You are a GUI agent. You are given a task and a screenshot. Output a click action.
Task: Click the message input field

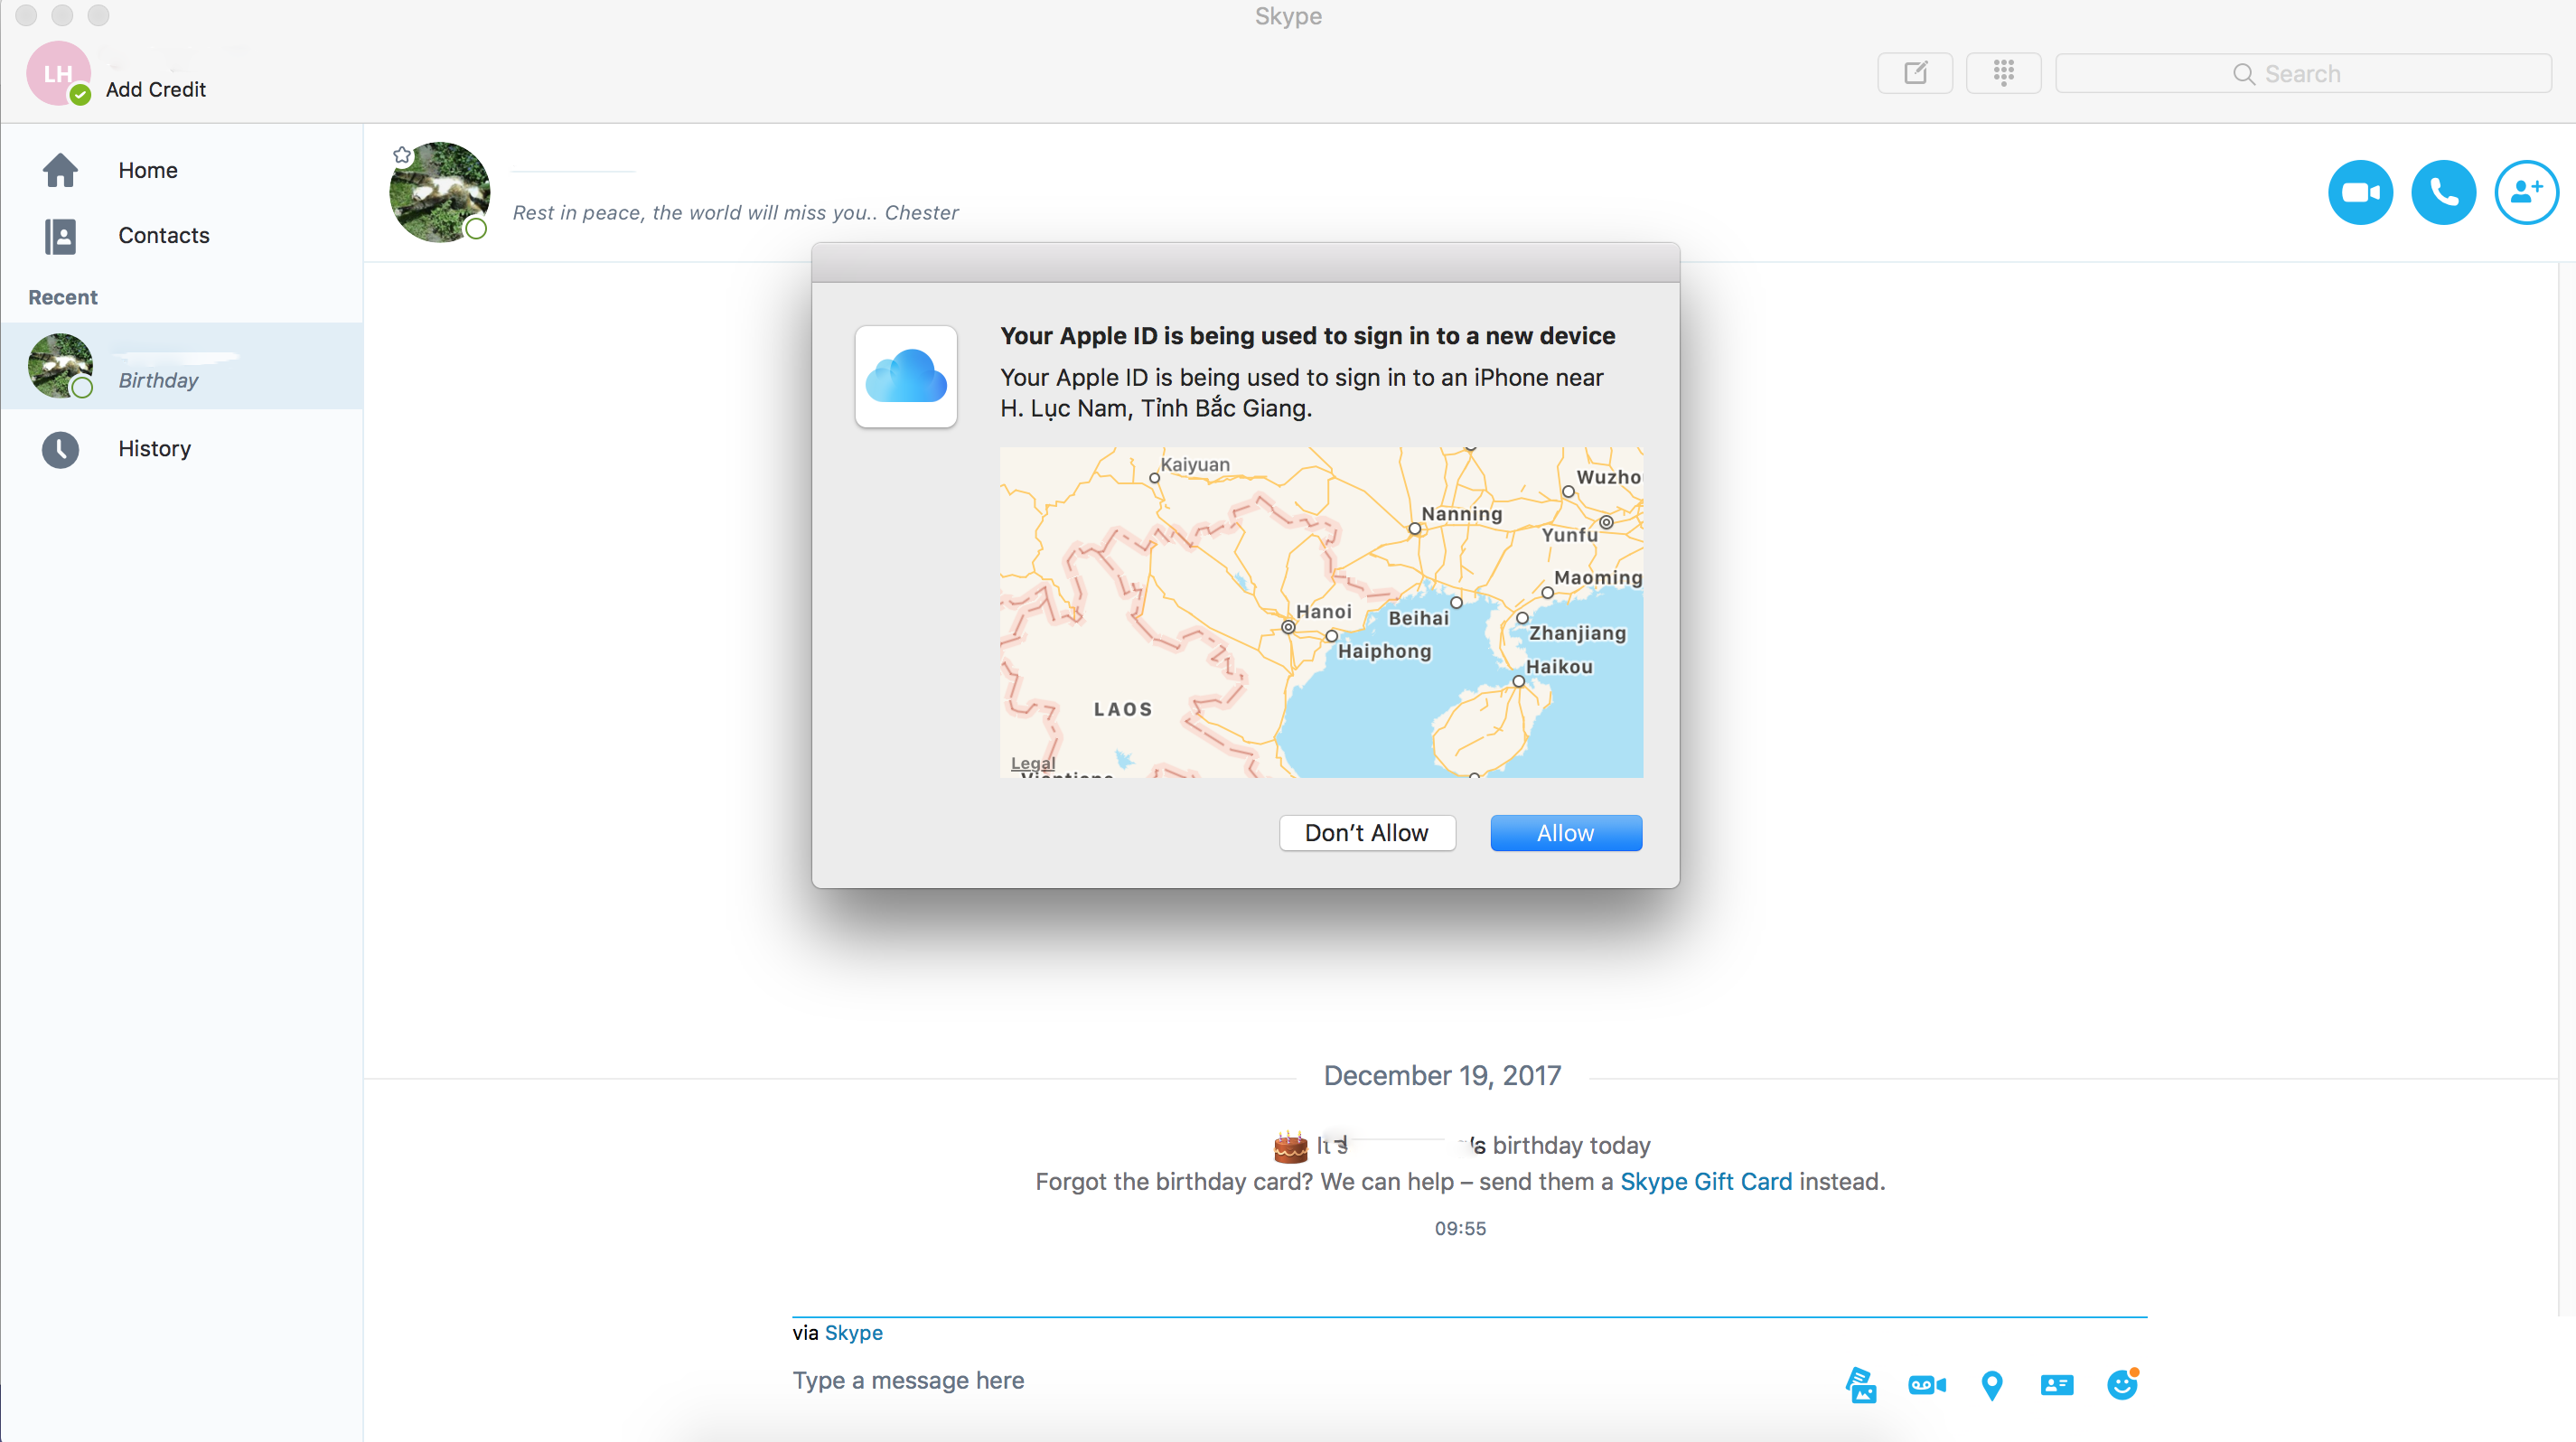click(1300, 1380)
